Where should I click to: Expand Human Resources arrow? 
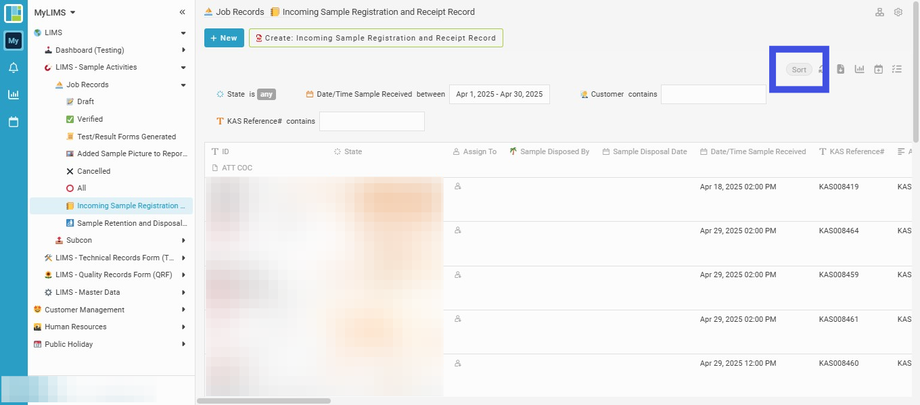(x=183, y=327)
